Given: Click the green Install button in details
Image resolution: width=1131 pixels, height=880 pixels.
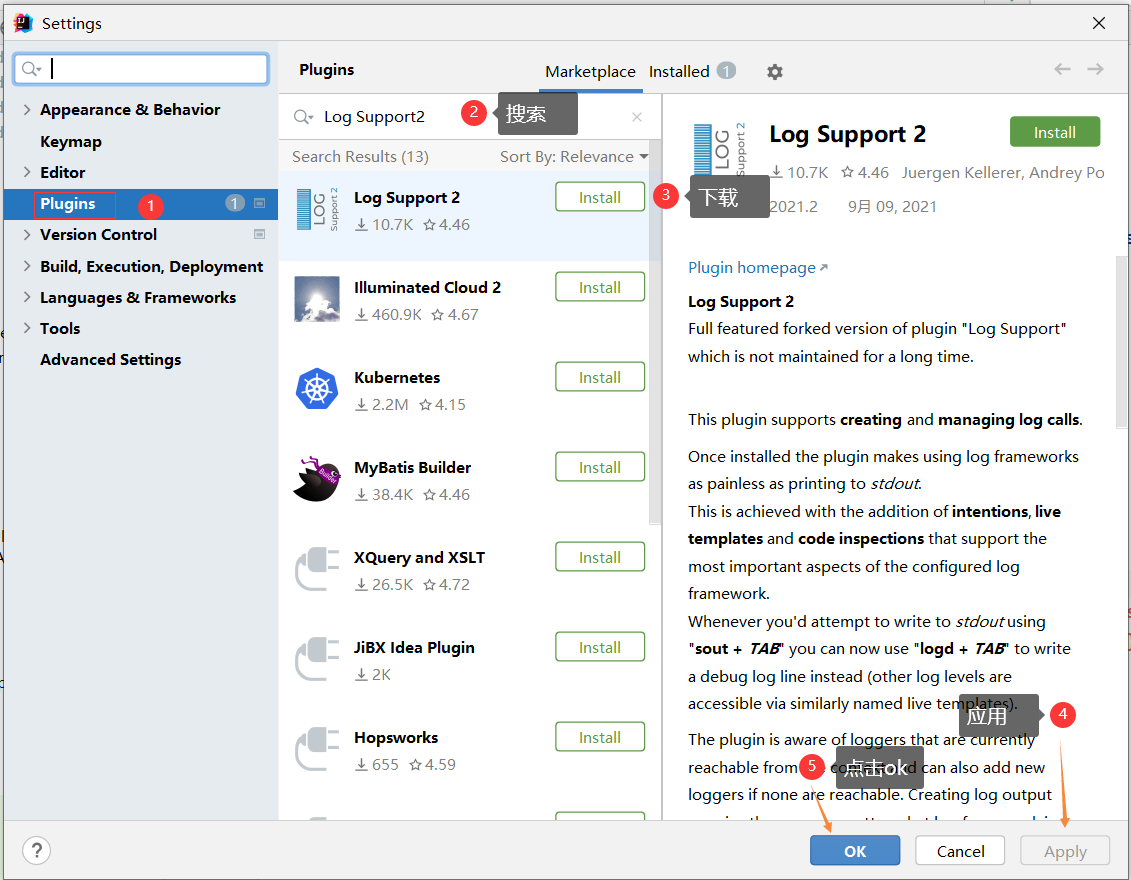Looking at the screenshot, I should (1055, 132).
